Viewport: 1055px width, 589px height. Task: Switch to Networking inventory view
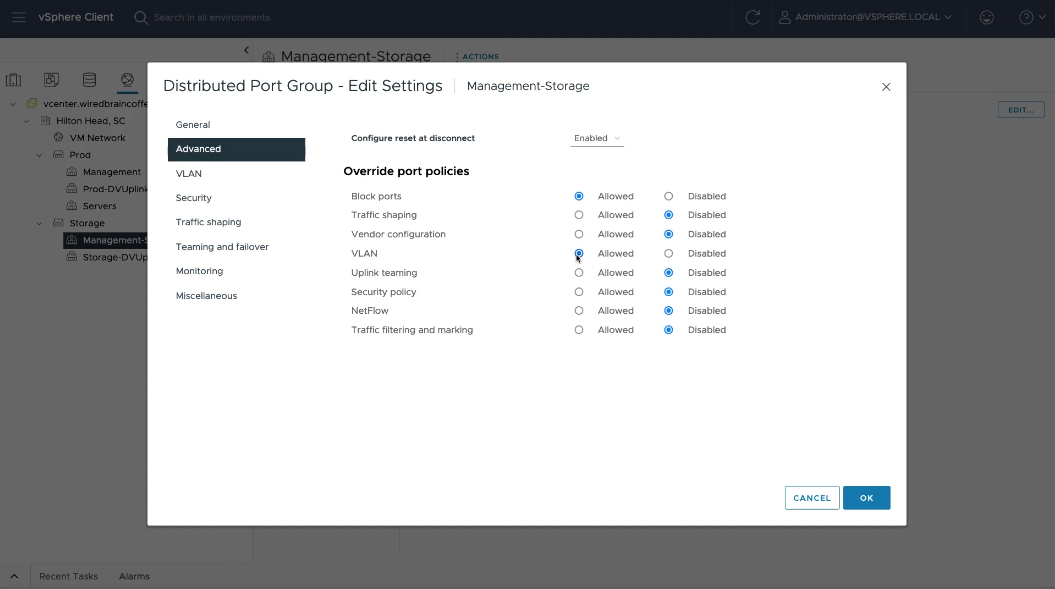(127, 80)
